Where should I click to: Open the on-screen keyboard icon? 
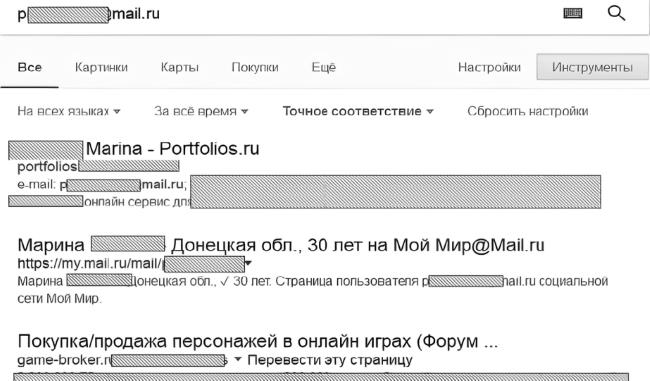pos(573,14)
